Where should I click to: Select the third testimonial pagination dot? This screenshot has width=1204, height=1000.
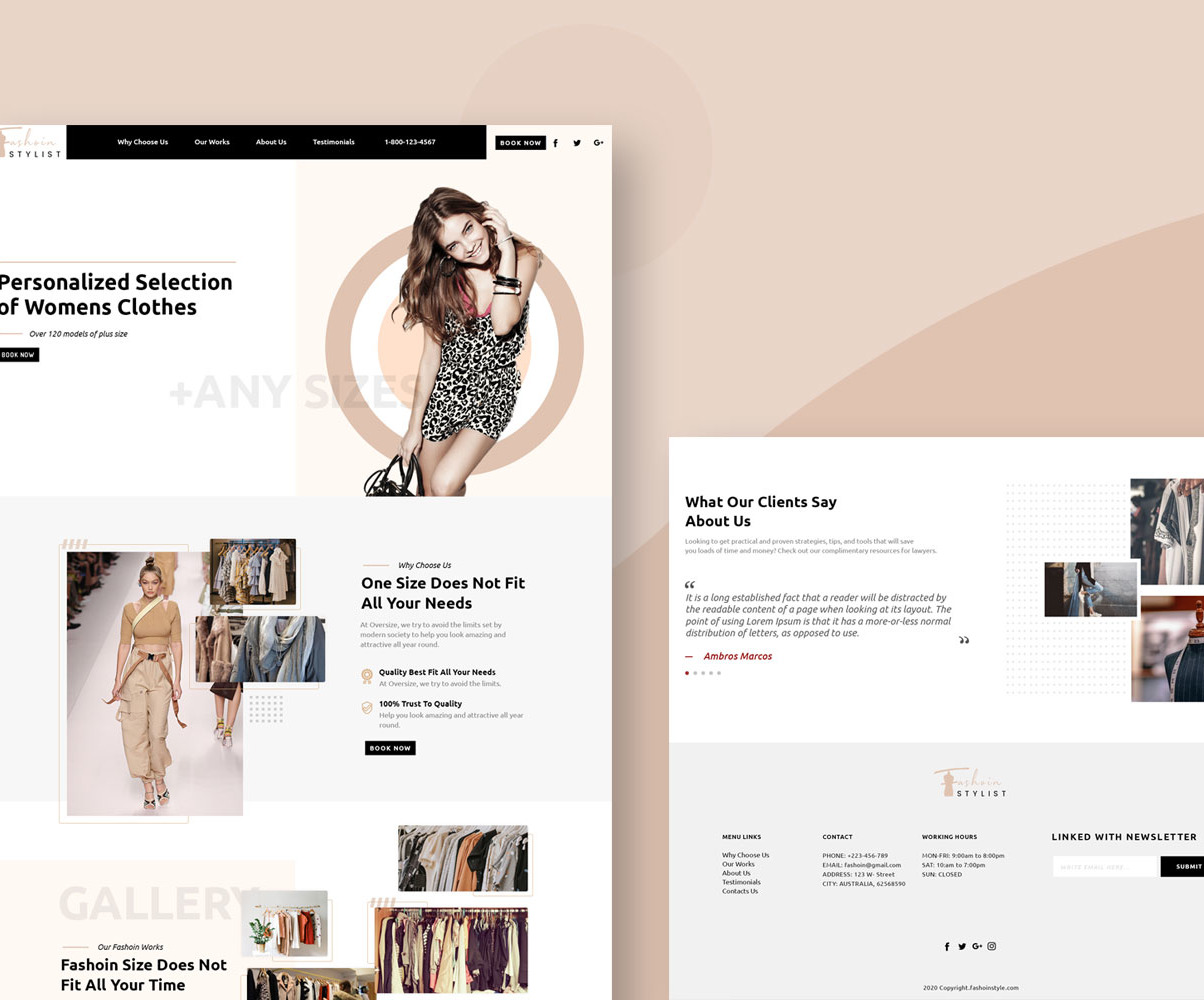[x=703, y=673]
